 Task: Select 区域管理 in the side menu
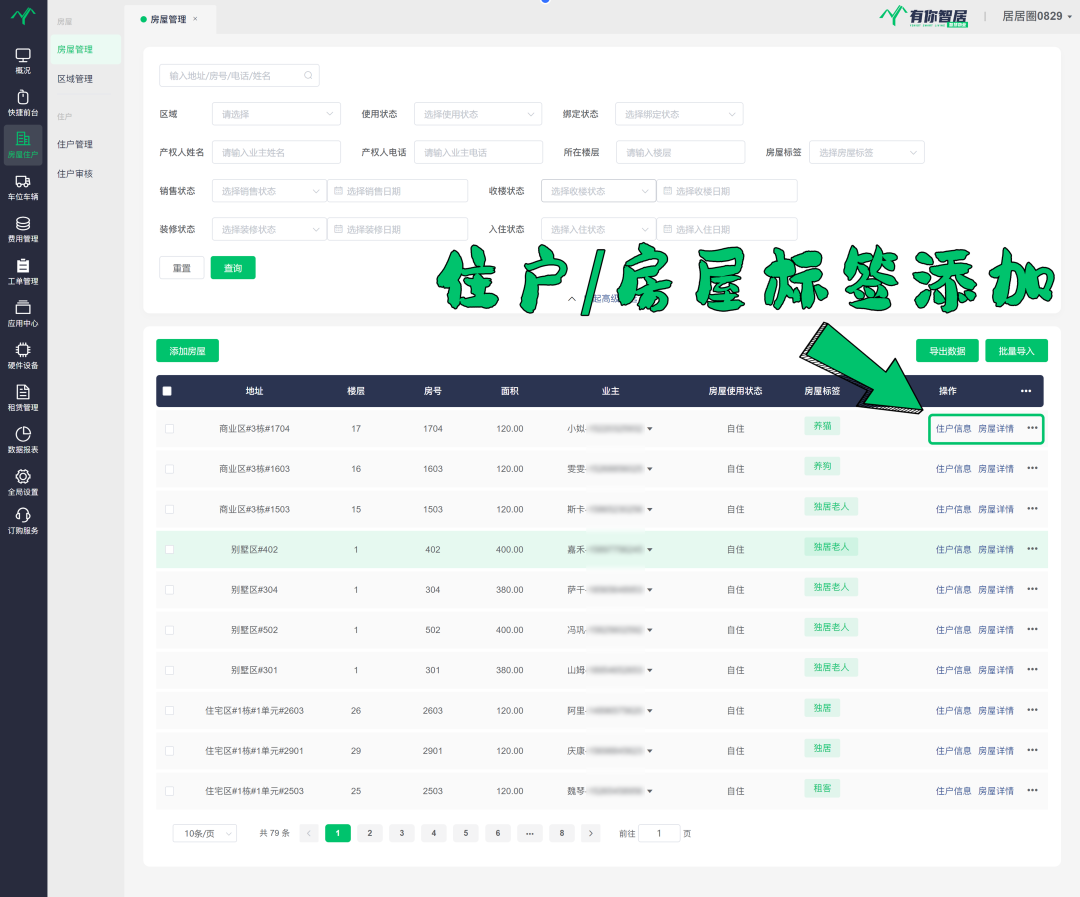pyautogui.click(x=75, y=79)
